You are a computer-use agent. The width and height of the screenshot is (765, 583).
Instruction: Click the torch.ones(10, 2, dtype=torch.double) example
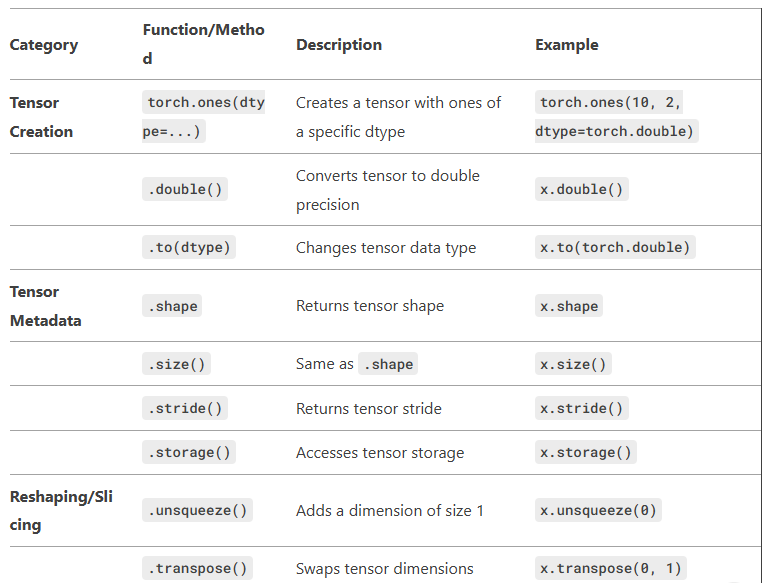[617, 117]
